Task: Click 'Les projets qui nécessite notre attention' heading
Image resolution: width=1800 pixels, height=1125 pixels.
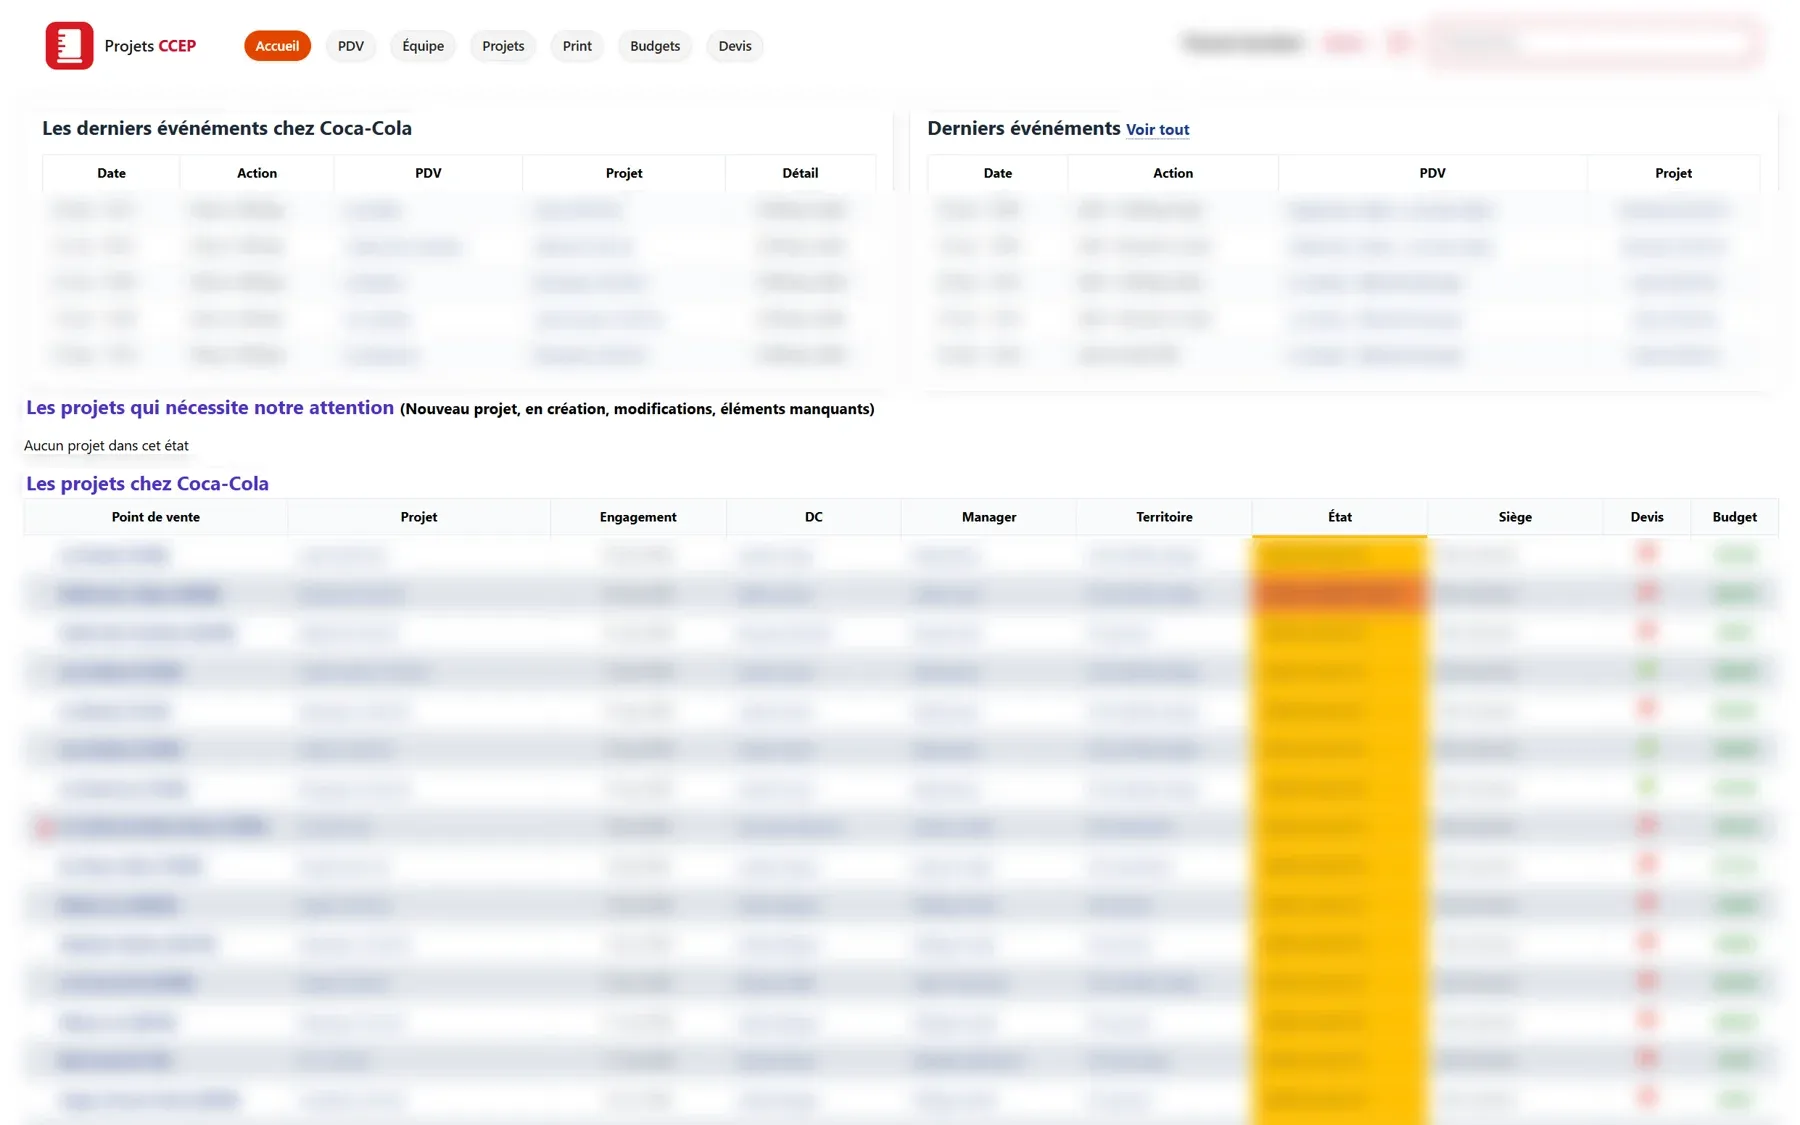Action: (x=210, y=407)
